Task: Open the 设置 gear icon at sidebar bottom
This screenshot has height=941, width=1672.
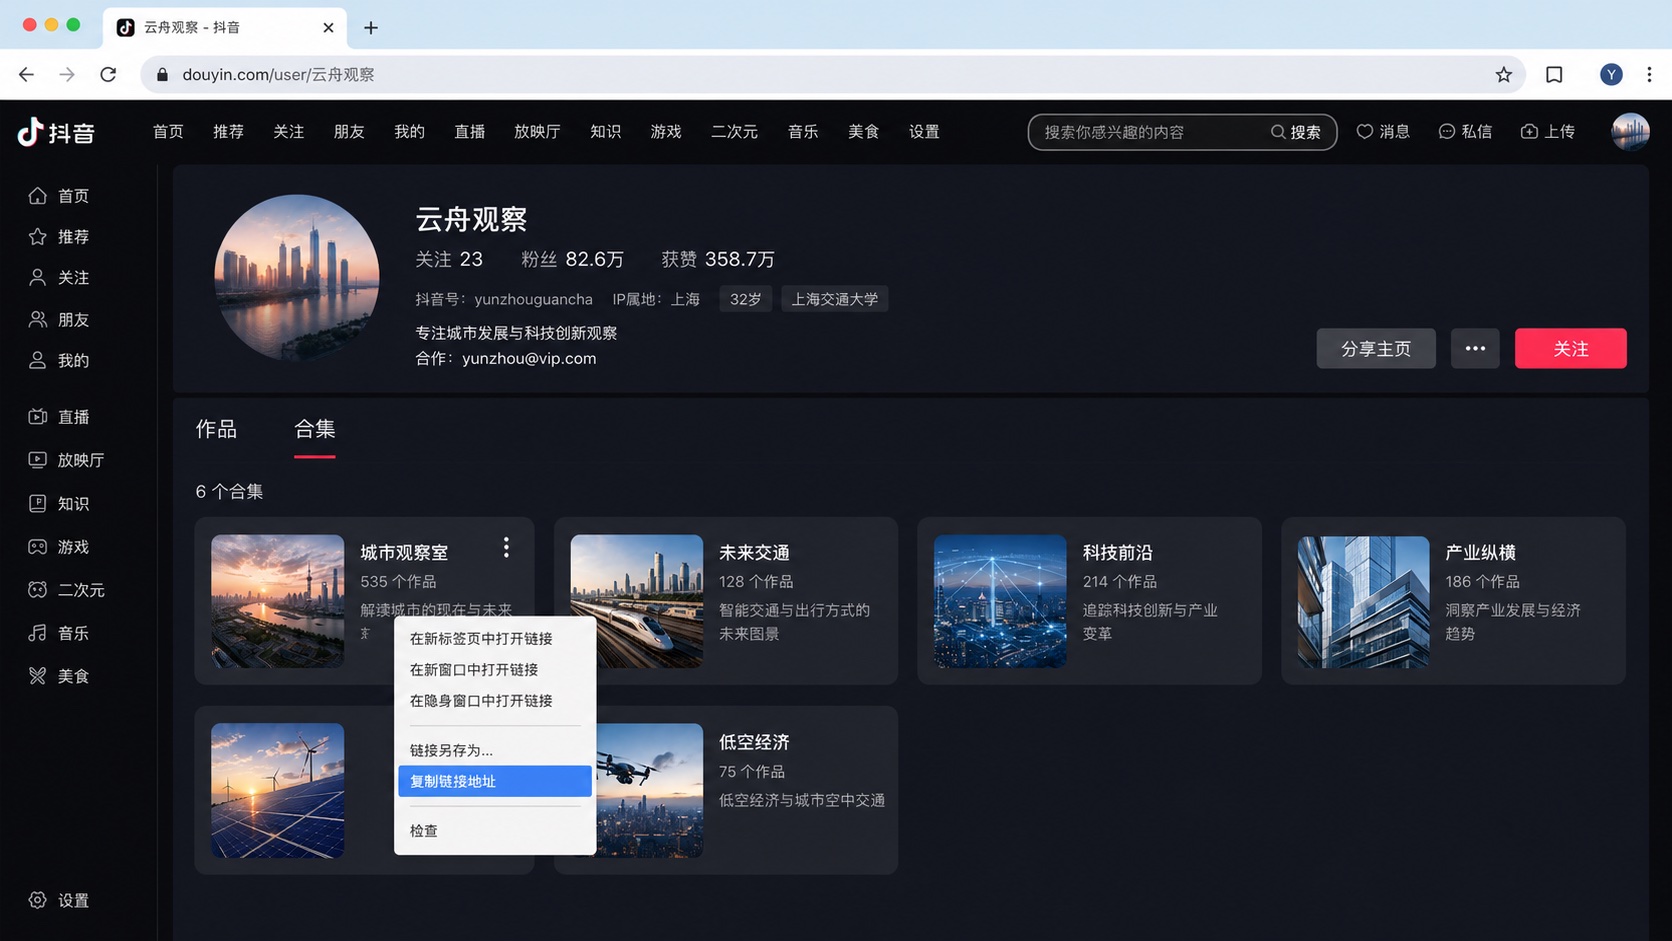Action: tap(37, 900)
